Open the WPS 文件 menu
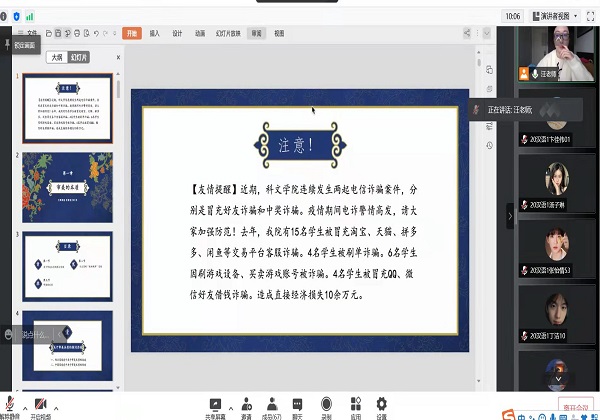Screen dimensions: 600x420 28,33
